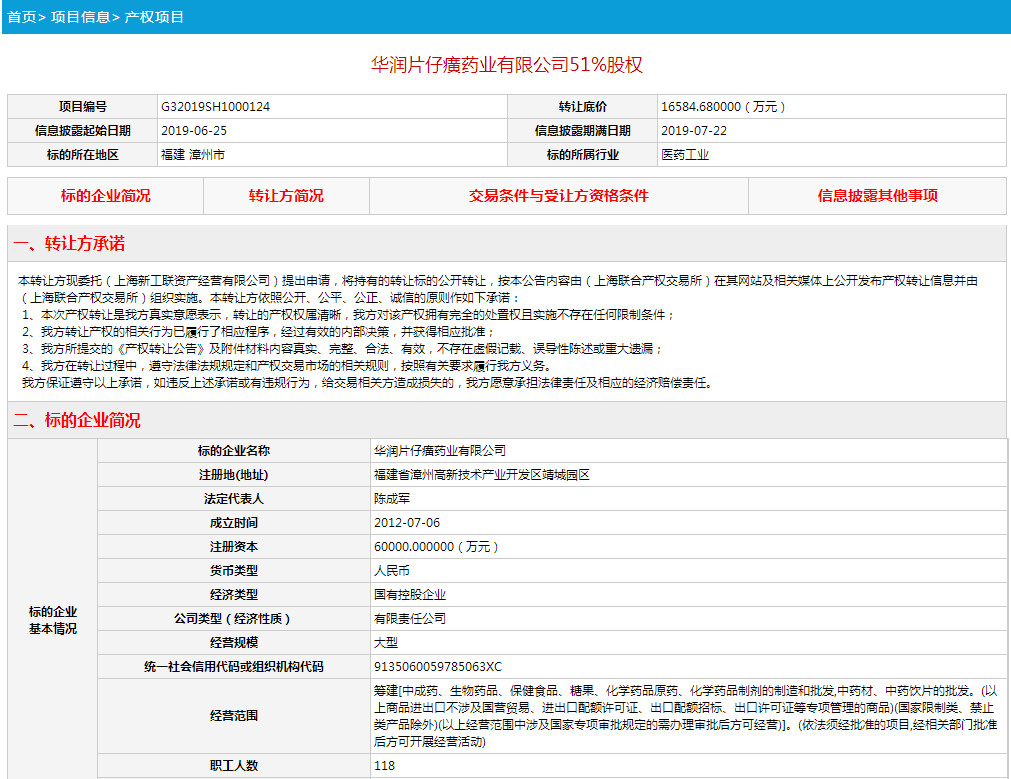Click the 转让底价 label cell

click(582, 107)
